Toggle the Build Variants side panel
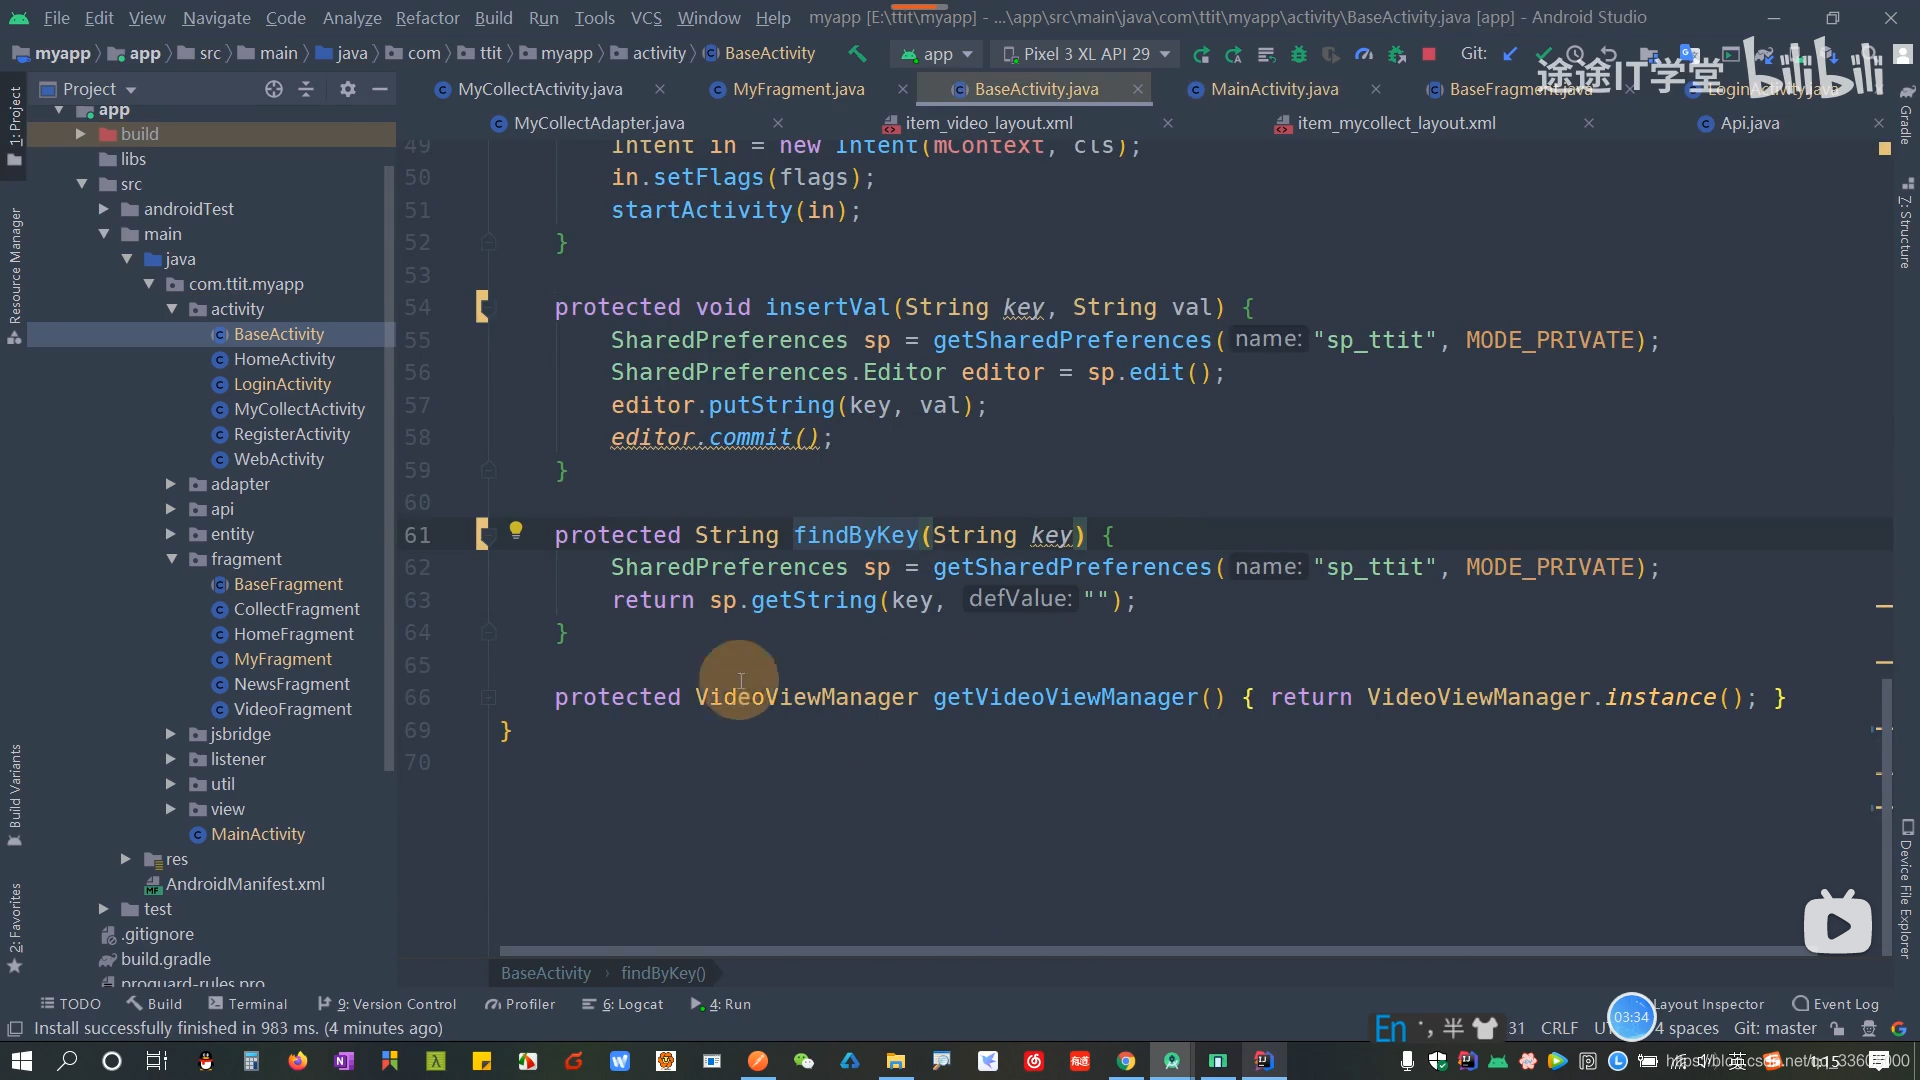Viewport: 1920px width, 1080px height. pos(15,794)
